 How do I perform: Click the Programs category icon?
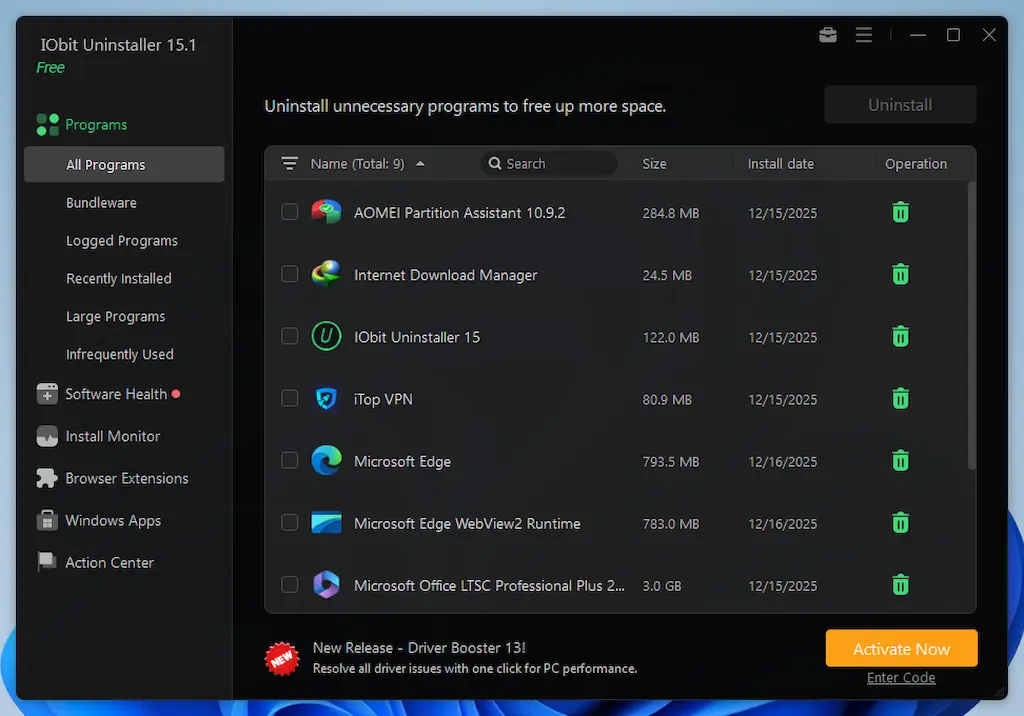click(x=48, y=124)
